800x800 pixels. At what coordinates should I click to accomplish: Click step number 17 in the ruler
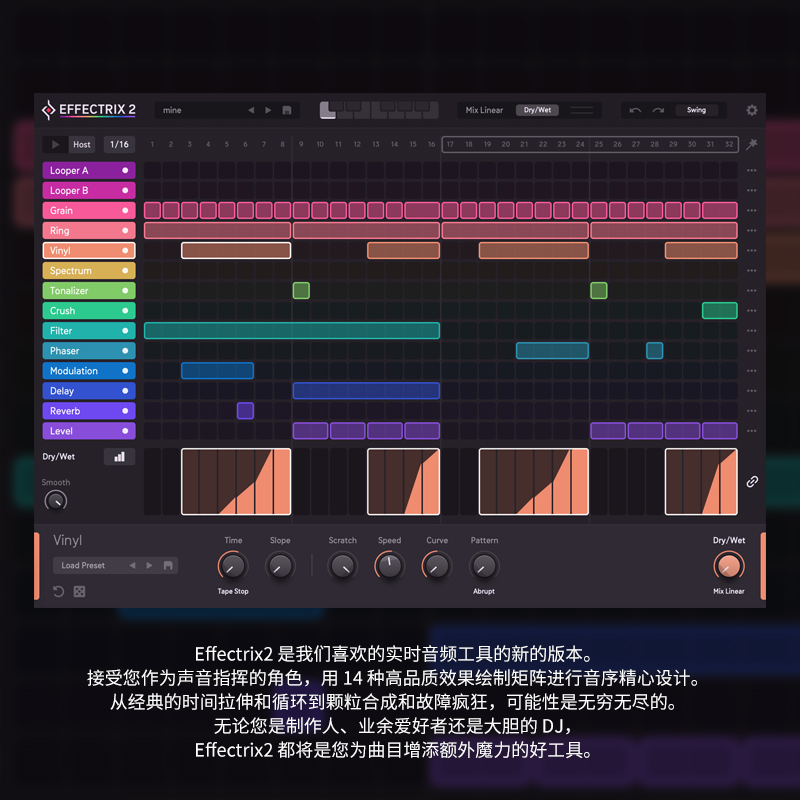click(x=450, y=144)
